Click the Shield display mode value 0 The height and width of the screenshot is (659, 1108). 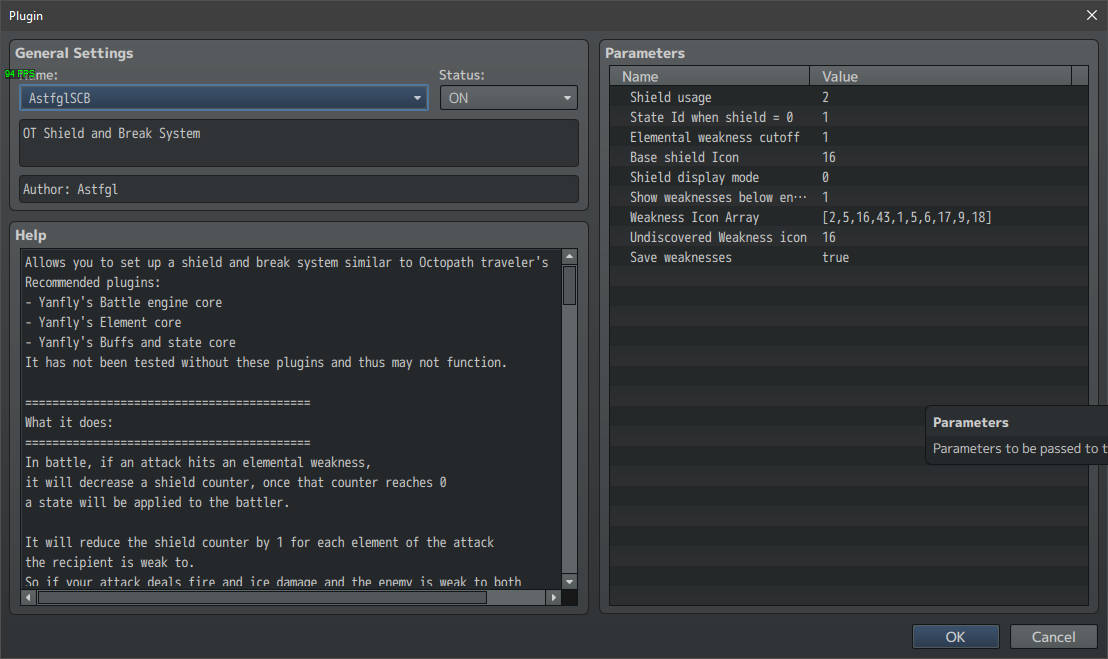point(825,177)
